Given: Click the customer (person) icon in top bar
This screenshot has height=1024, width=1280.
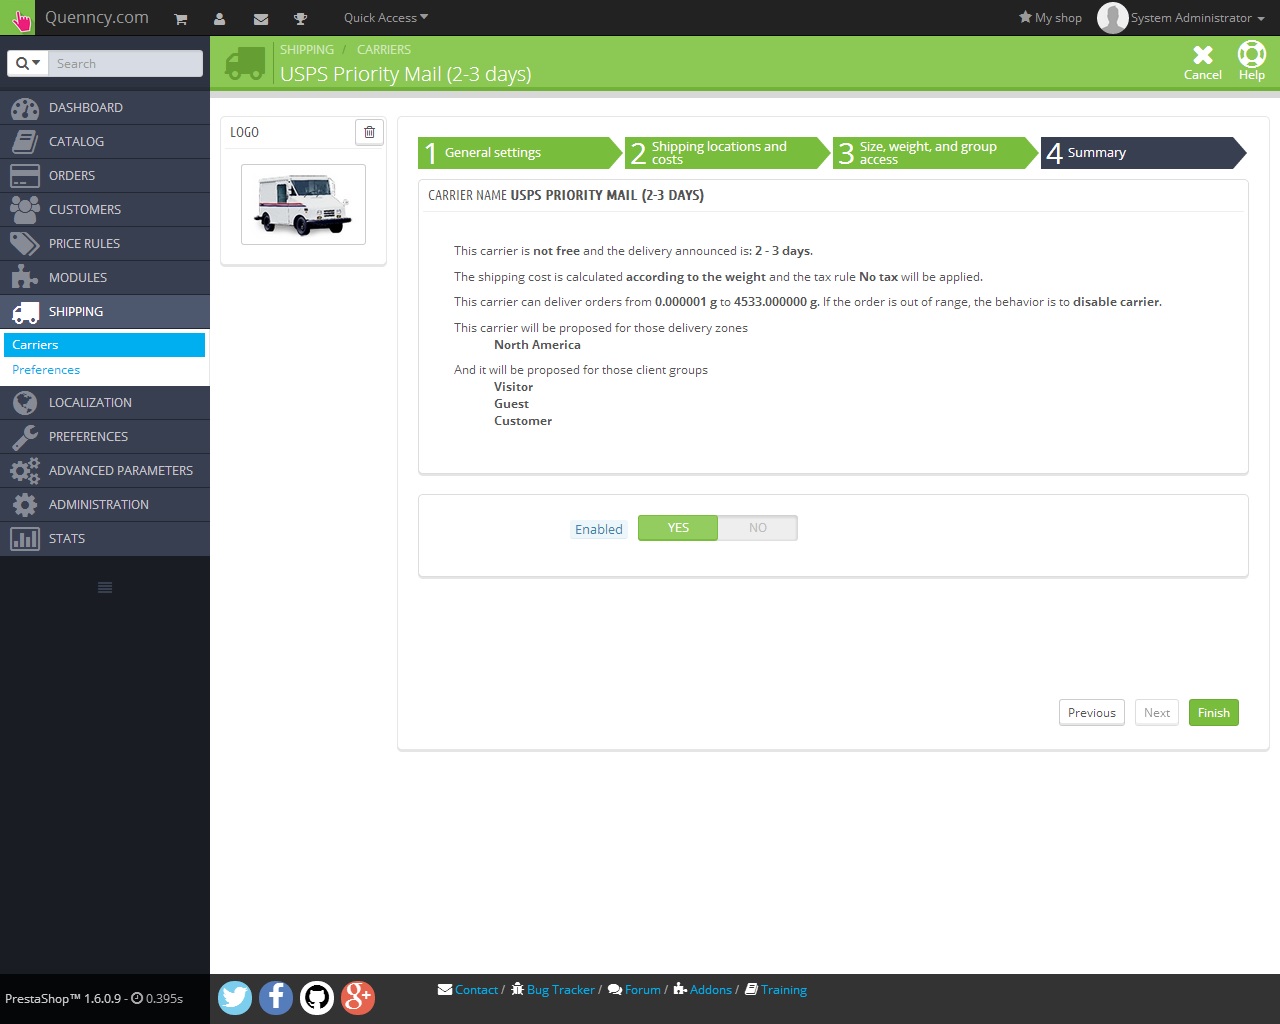Looking at the screenshot, I should click(x=220, y=18).
